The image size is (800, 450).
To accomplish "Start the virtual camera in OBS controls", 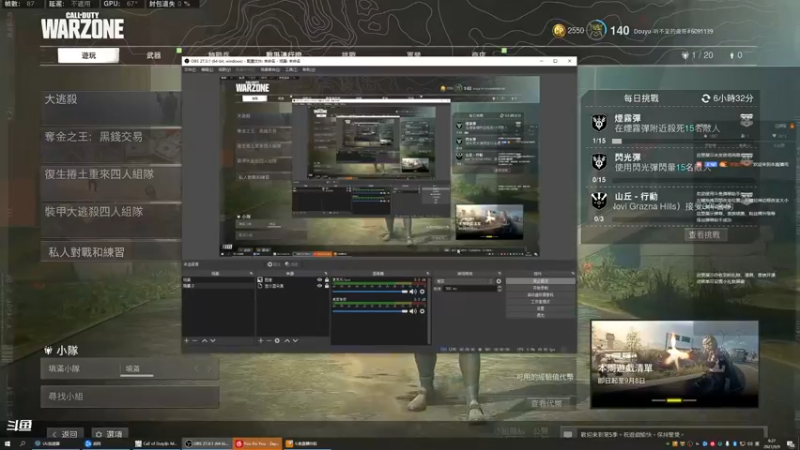I will coord(540,295).
